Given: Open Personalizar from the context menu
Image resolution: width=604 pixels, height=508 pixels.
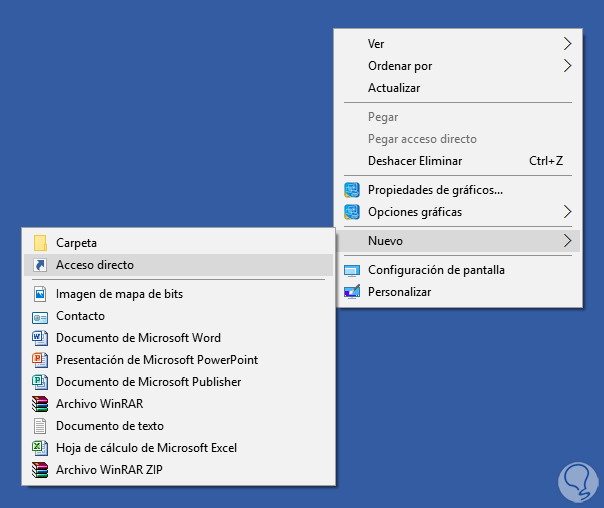Looking at the screenshot, I should coord(399,292).
